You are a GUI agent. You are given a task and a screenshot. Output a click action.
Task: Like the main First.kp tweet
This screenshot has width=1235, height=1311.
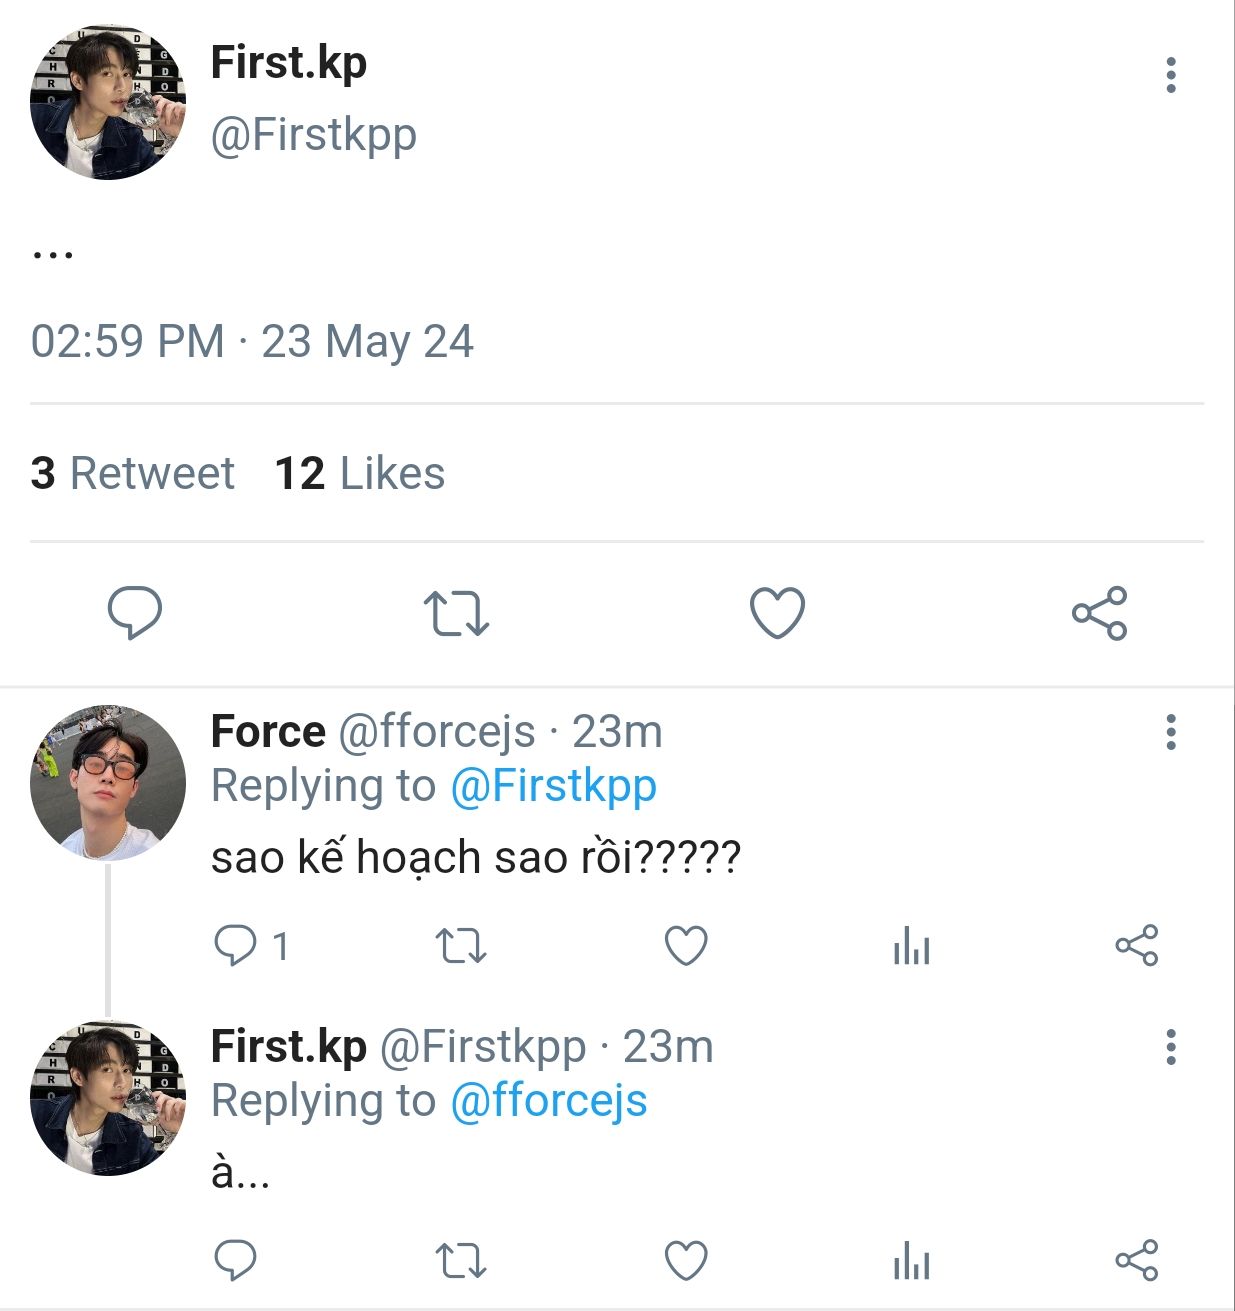(x=777, y=613)
